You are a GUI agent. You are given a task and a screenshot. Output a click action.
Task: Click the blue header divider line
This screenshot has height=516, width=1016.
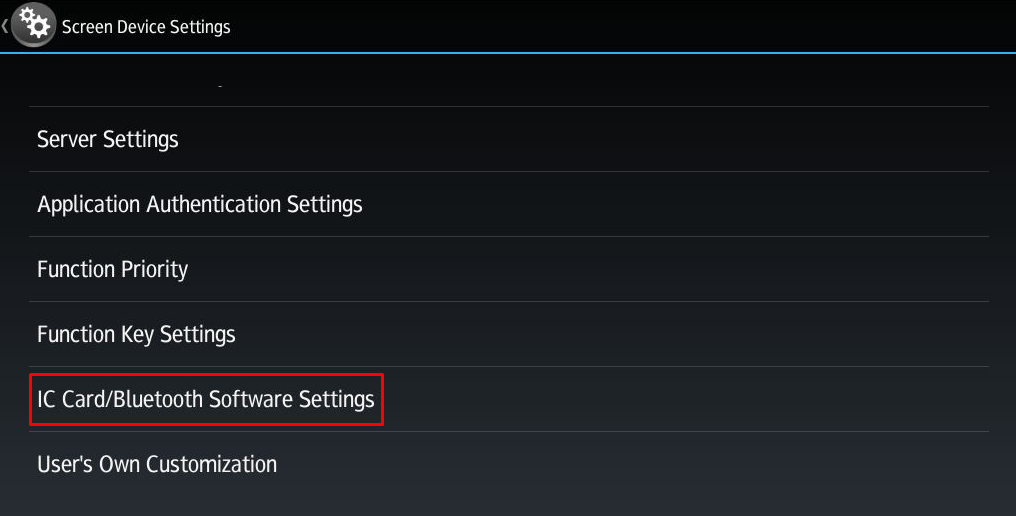tap(508, 52)
